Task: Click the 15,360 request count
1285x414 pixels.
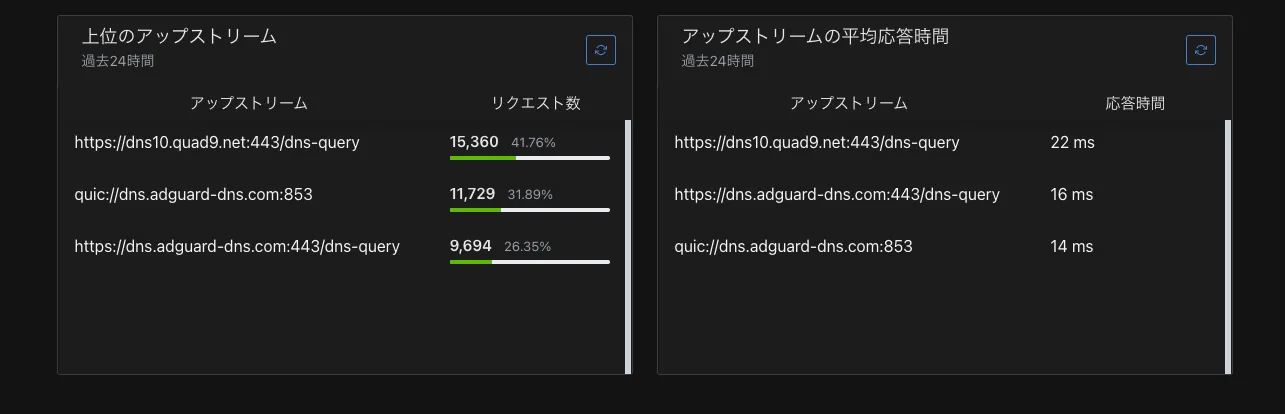Action: pos(474,142)
